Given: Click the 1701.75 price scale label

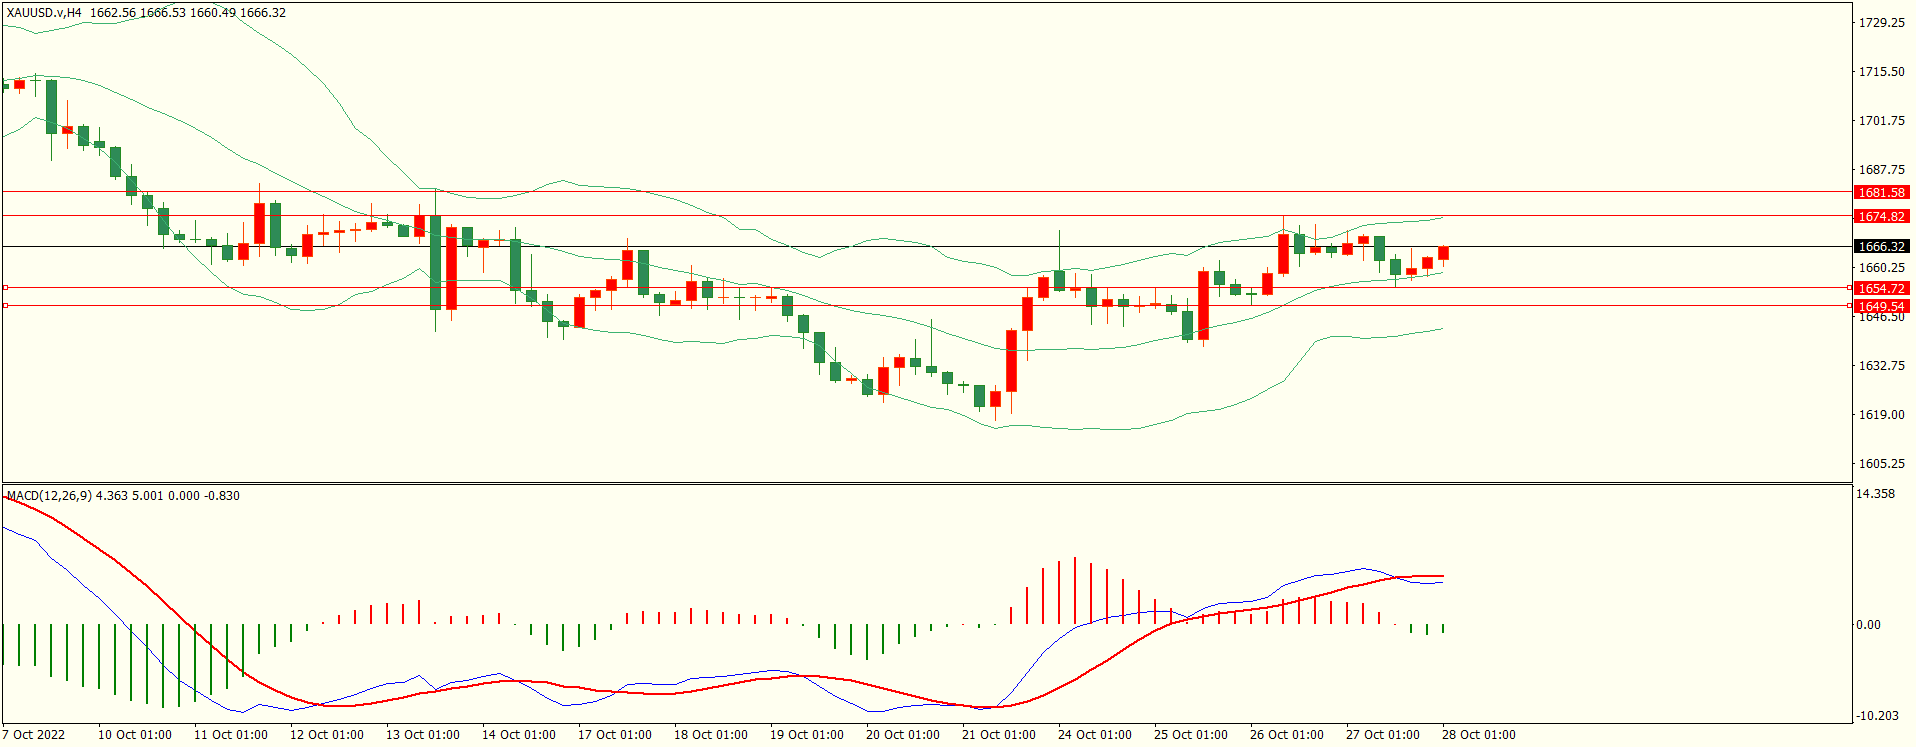Looking at the screenshot, I should tap(1881, 121).
